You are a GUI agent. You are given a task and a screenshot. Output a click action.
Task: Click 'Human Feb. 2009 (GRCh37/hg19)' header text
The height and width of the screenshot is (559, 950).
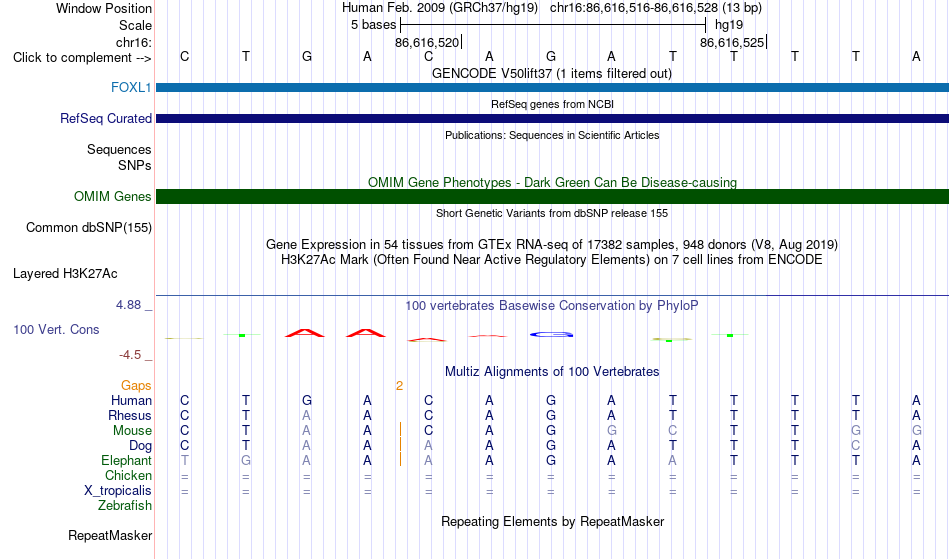pyautogui.click(x=440, y=8)
